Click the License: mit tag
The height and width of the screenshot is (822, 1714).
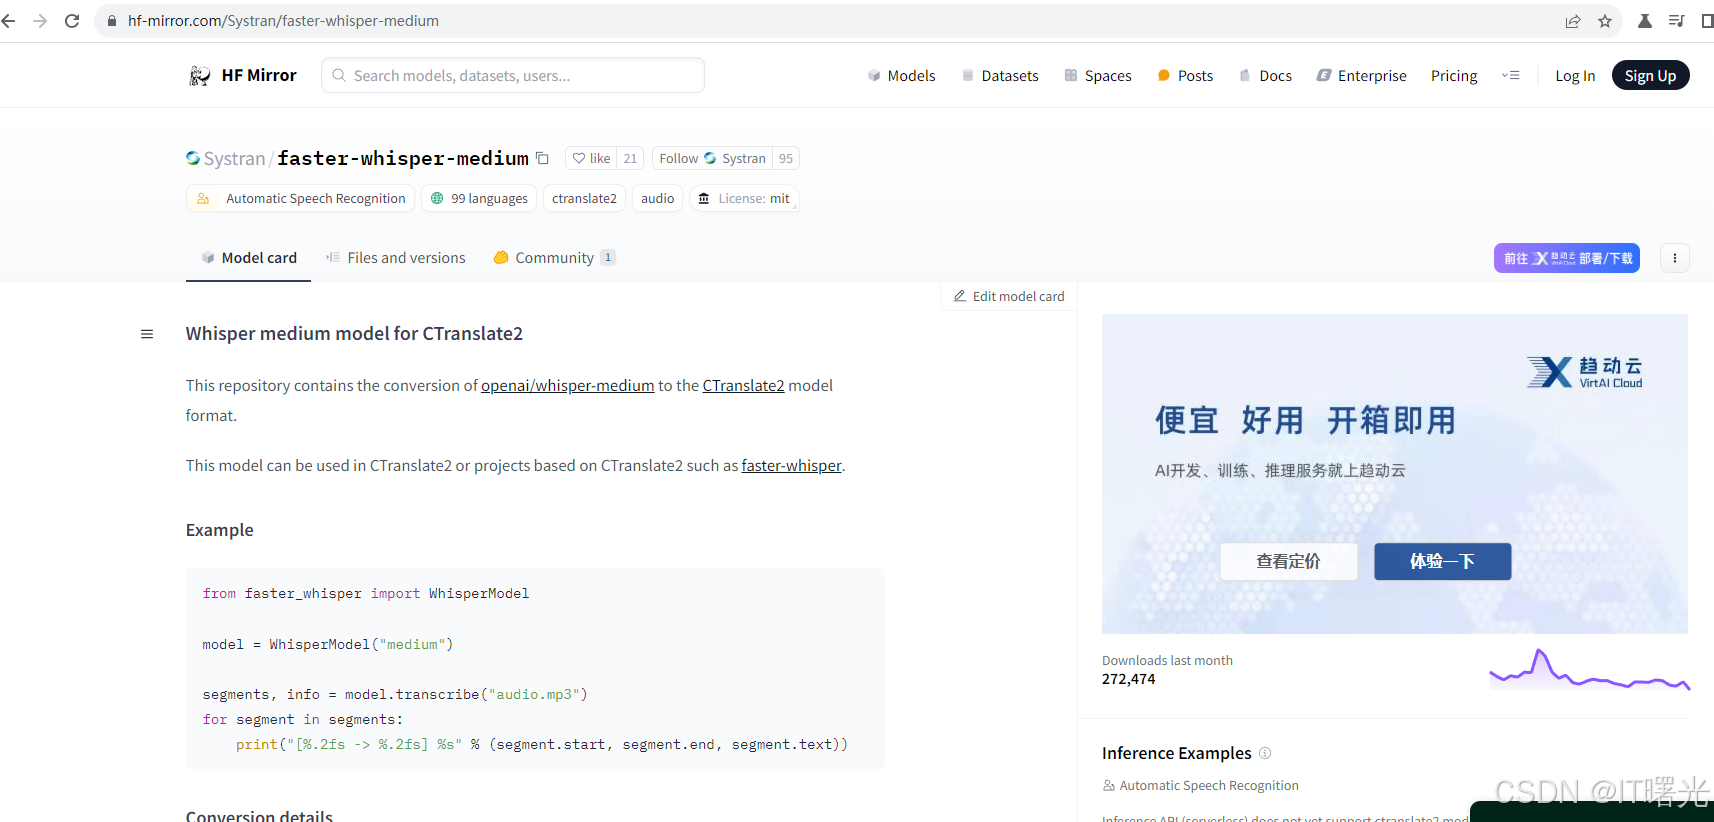pyautogui.click(x=744, y=199)
